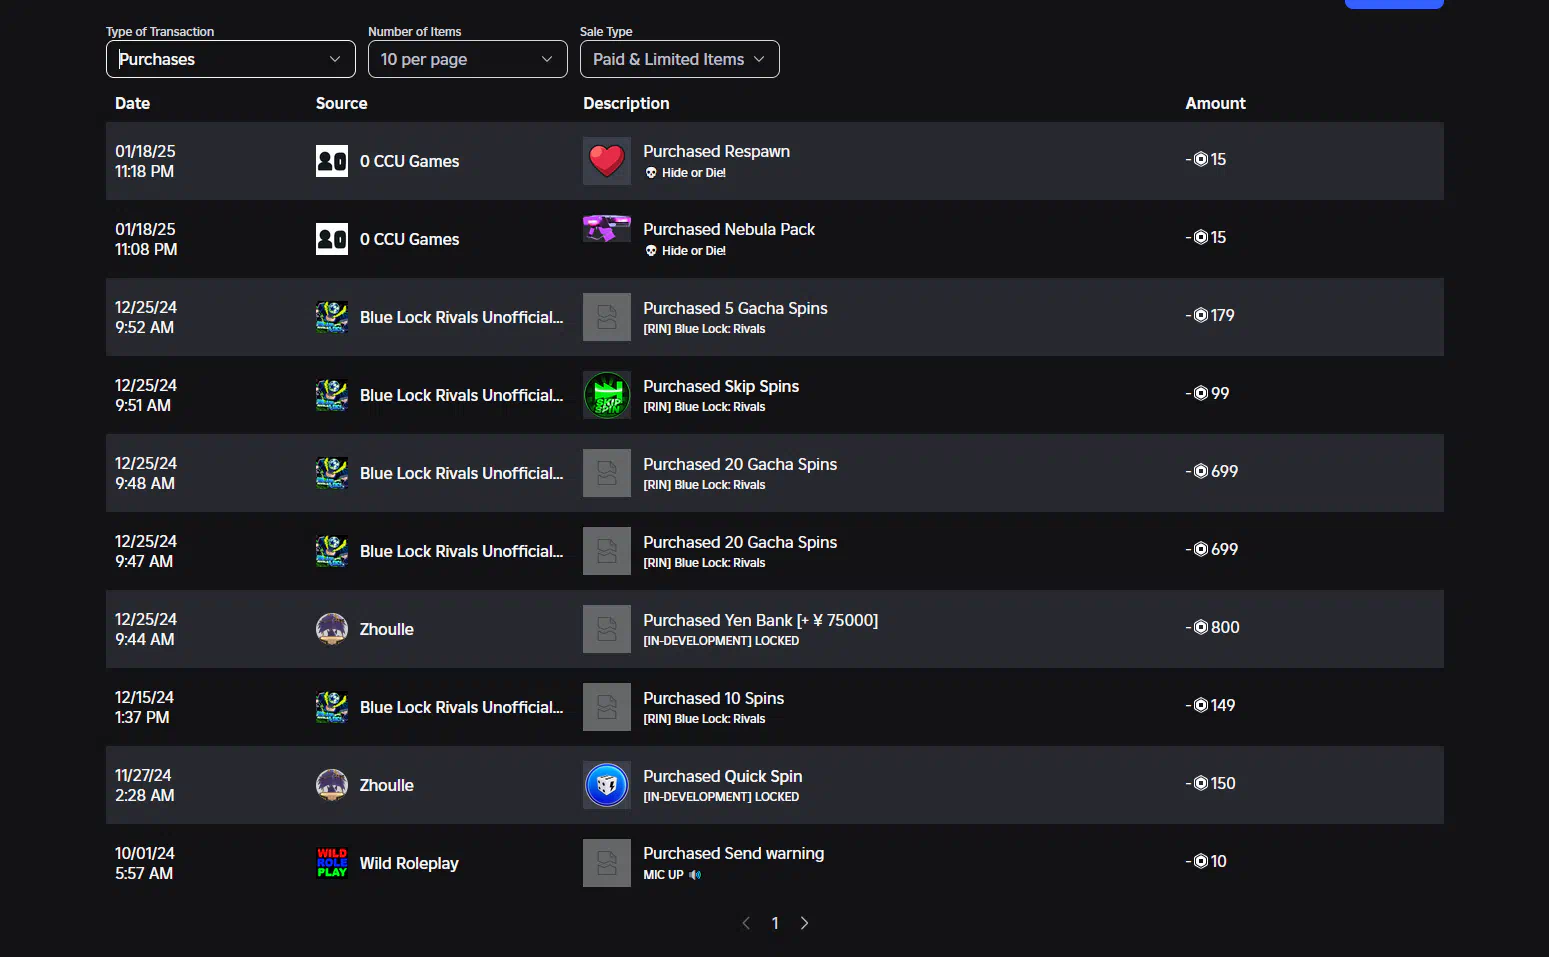Open the Type of Transaction dropdown
The height and width of the screenshot is (957, 1549).
pyautogui.click(x=230, y=59)
